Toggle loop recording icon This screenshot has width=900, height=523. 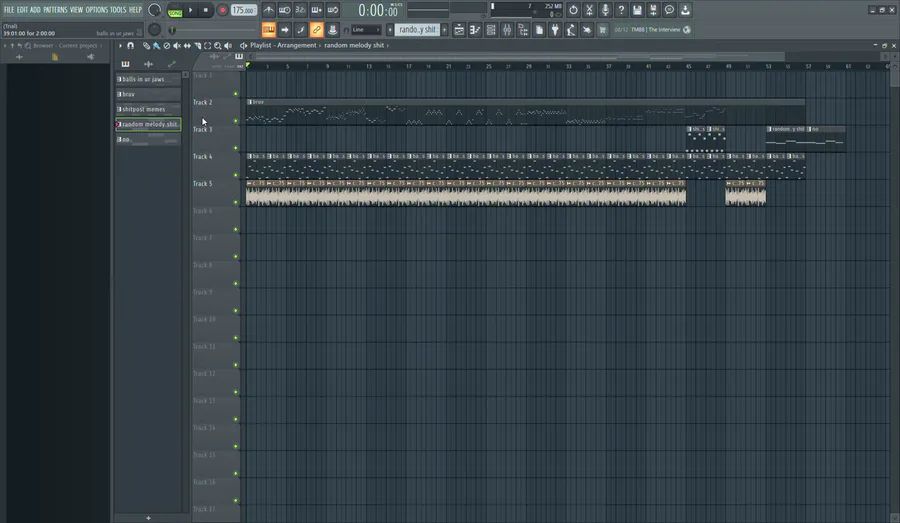click(332, 10)
